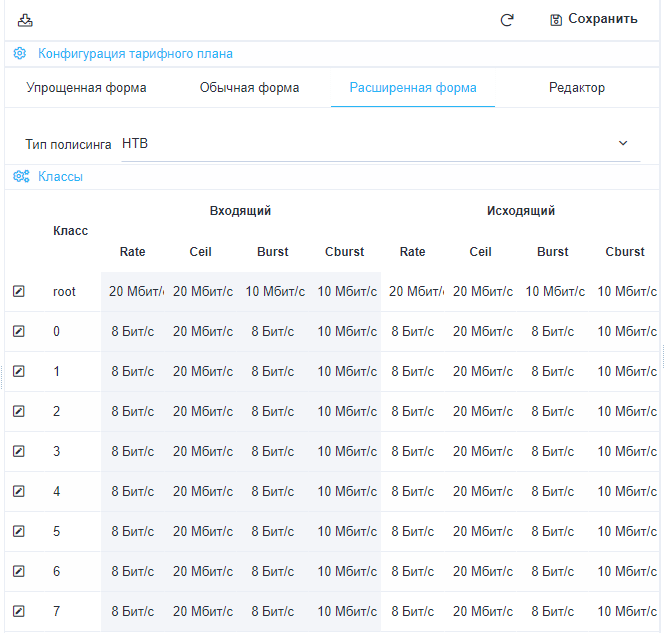Open Конфигурация тарифного плана section link
Image resolution: width=665 pixels, height=633 pixels.
click(135, 54)
